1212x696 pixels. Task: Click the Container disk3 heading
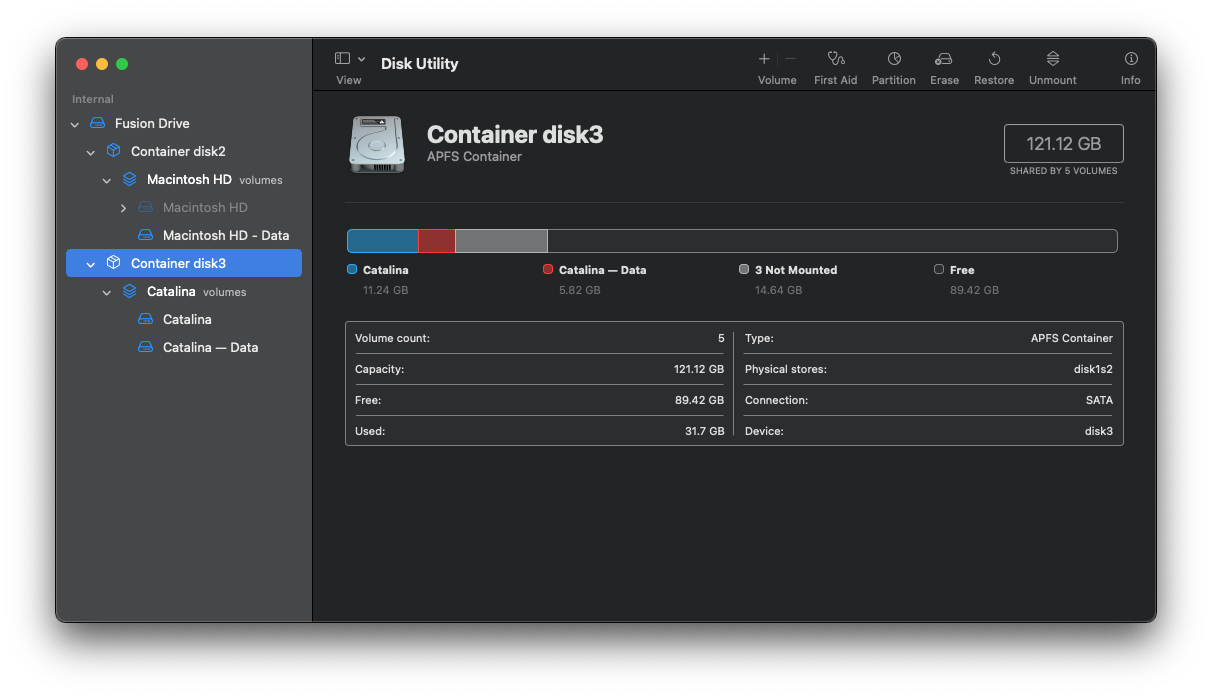coord(515,135)
